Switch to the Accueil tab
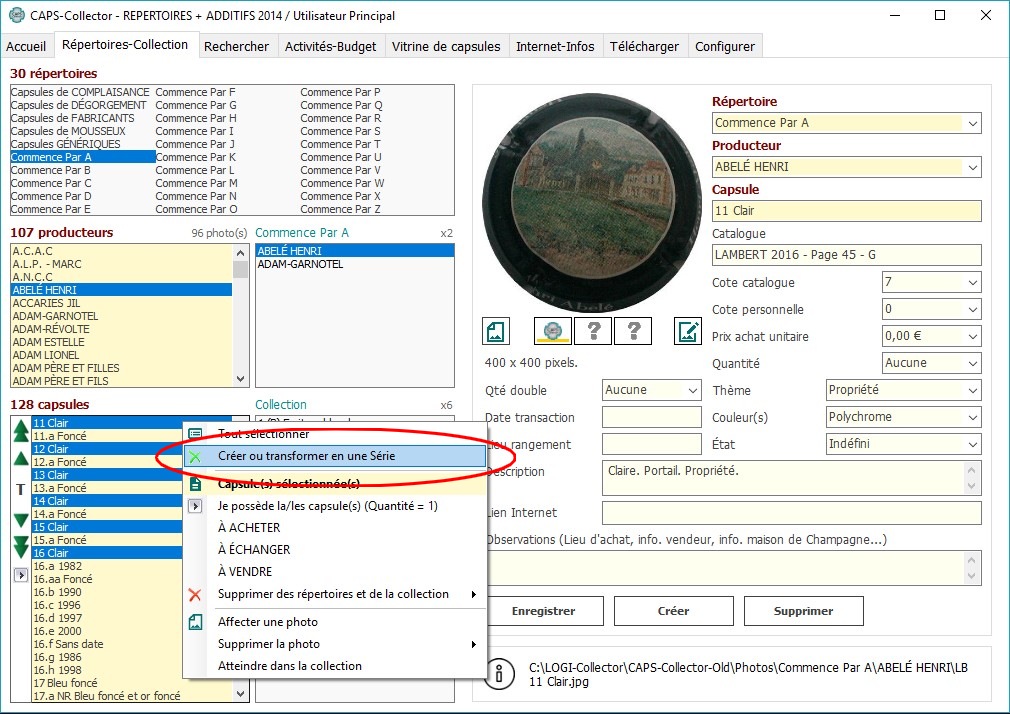 click(x=26, y=46)
